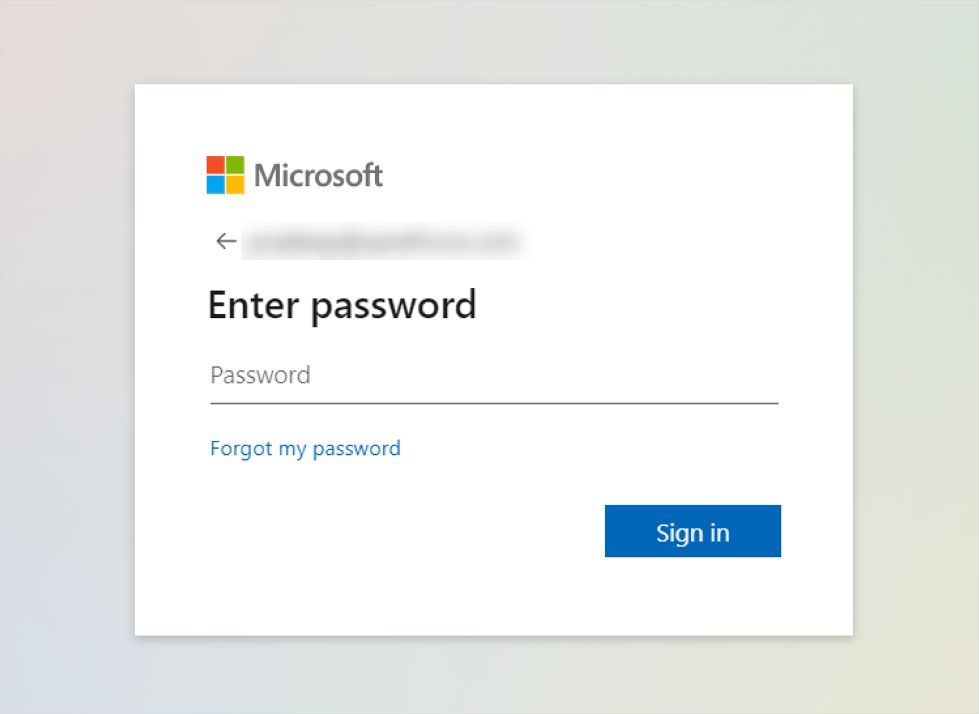Click the Microsoft wordmark text

[x=318, y=175]
